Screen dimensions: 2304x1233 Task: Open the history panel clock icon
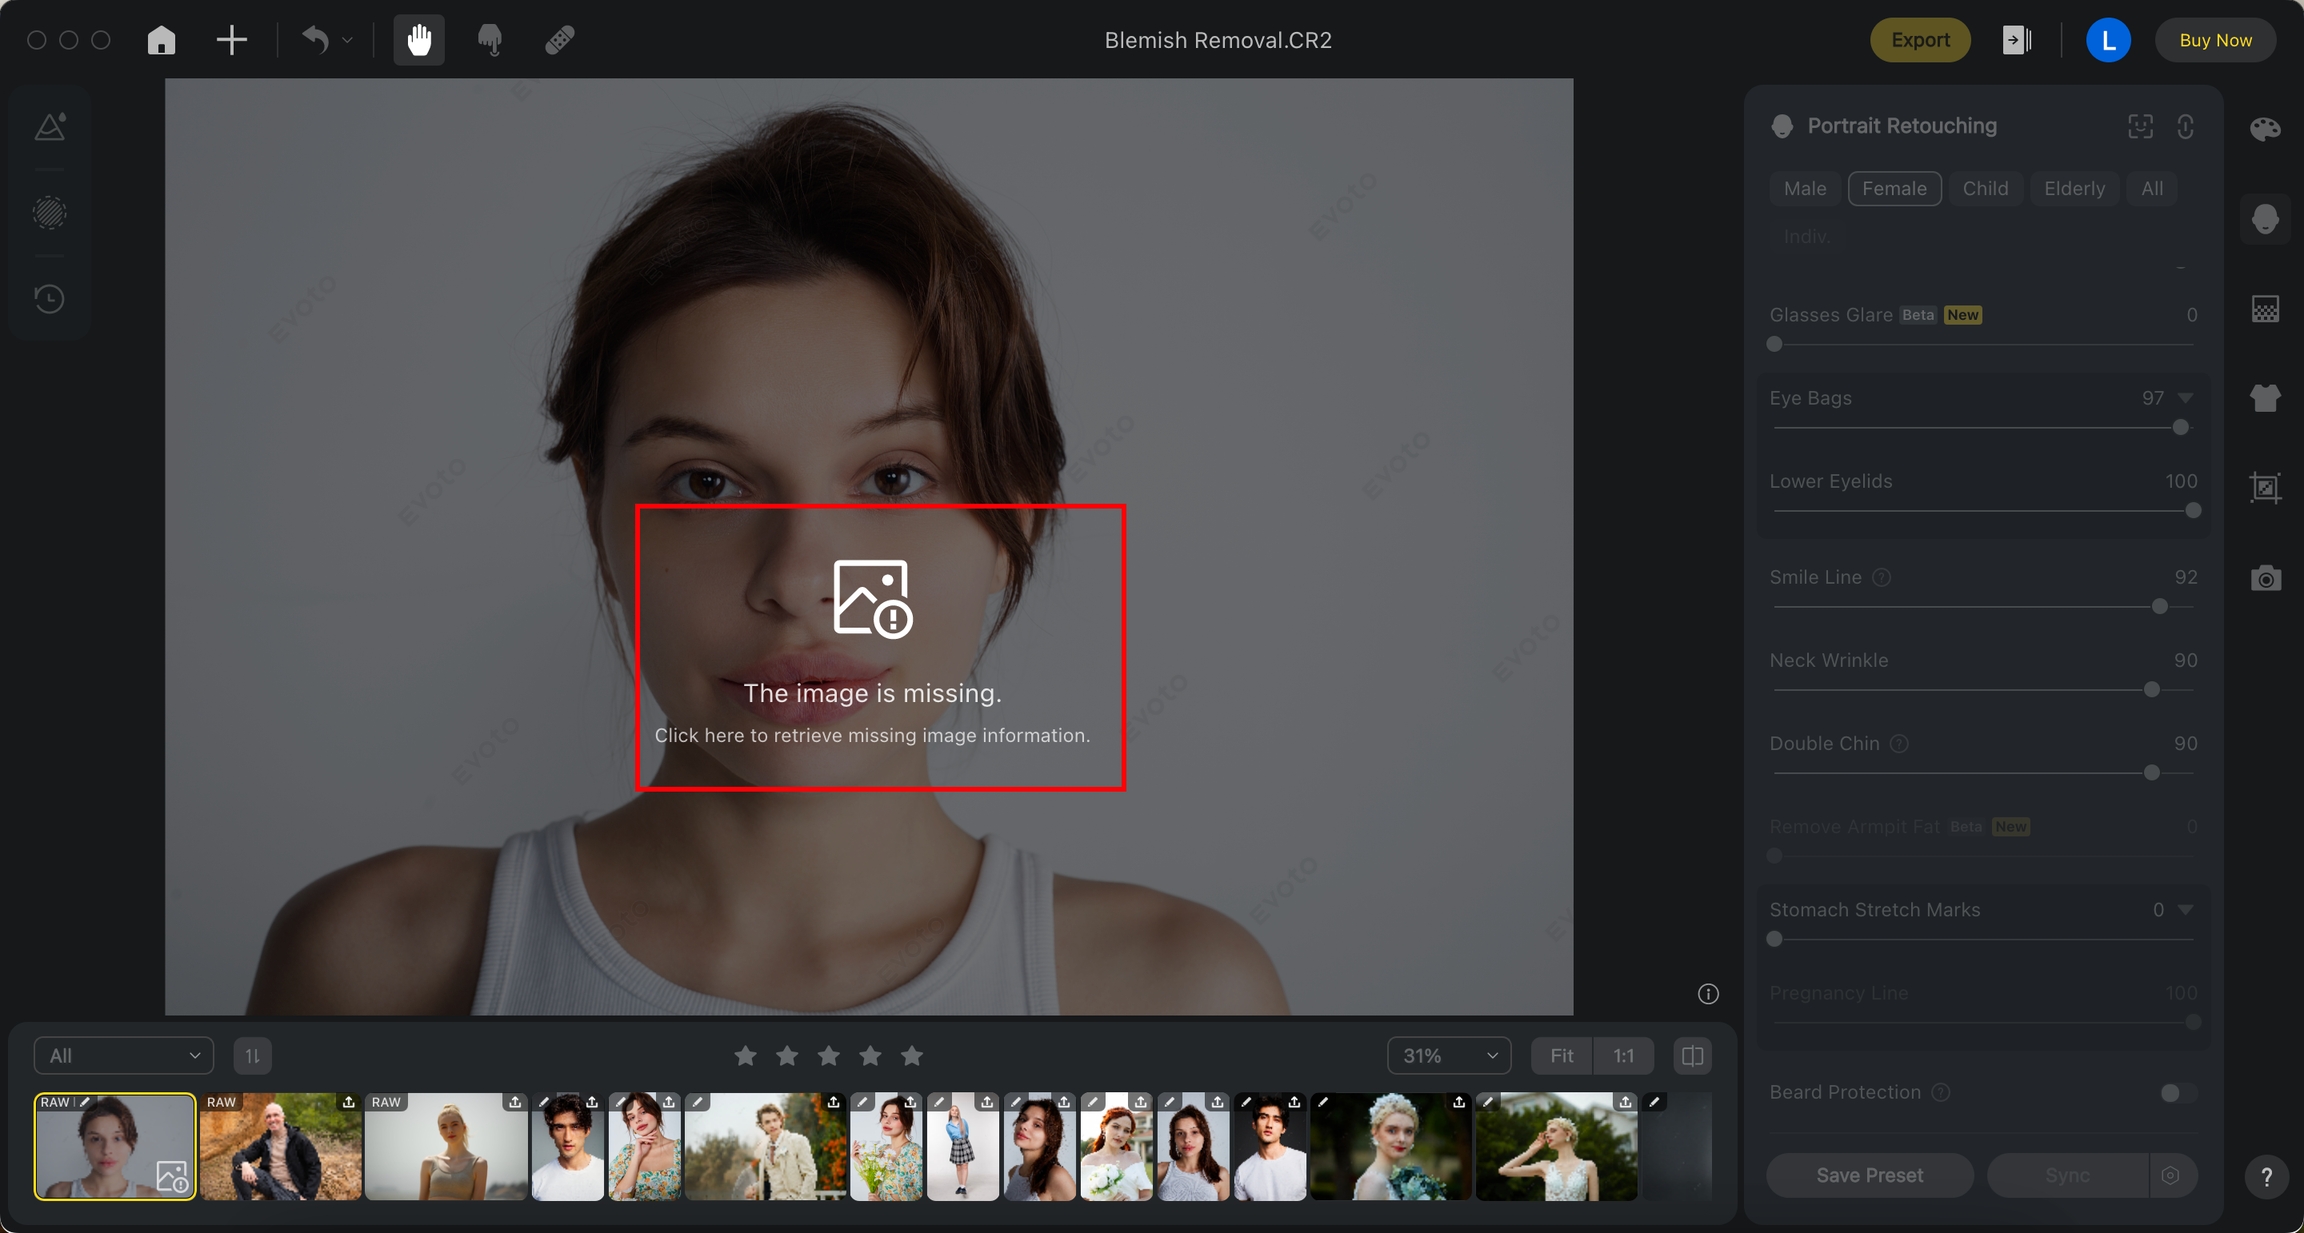49,299
